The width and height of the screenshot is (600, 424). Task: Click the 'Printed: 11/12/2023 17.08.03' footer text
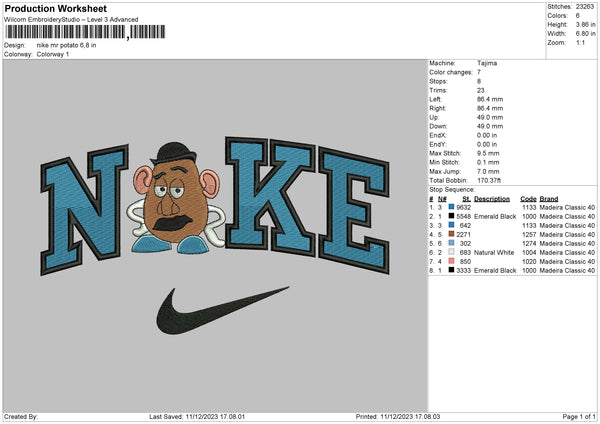click(x=398, y=416)
